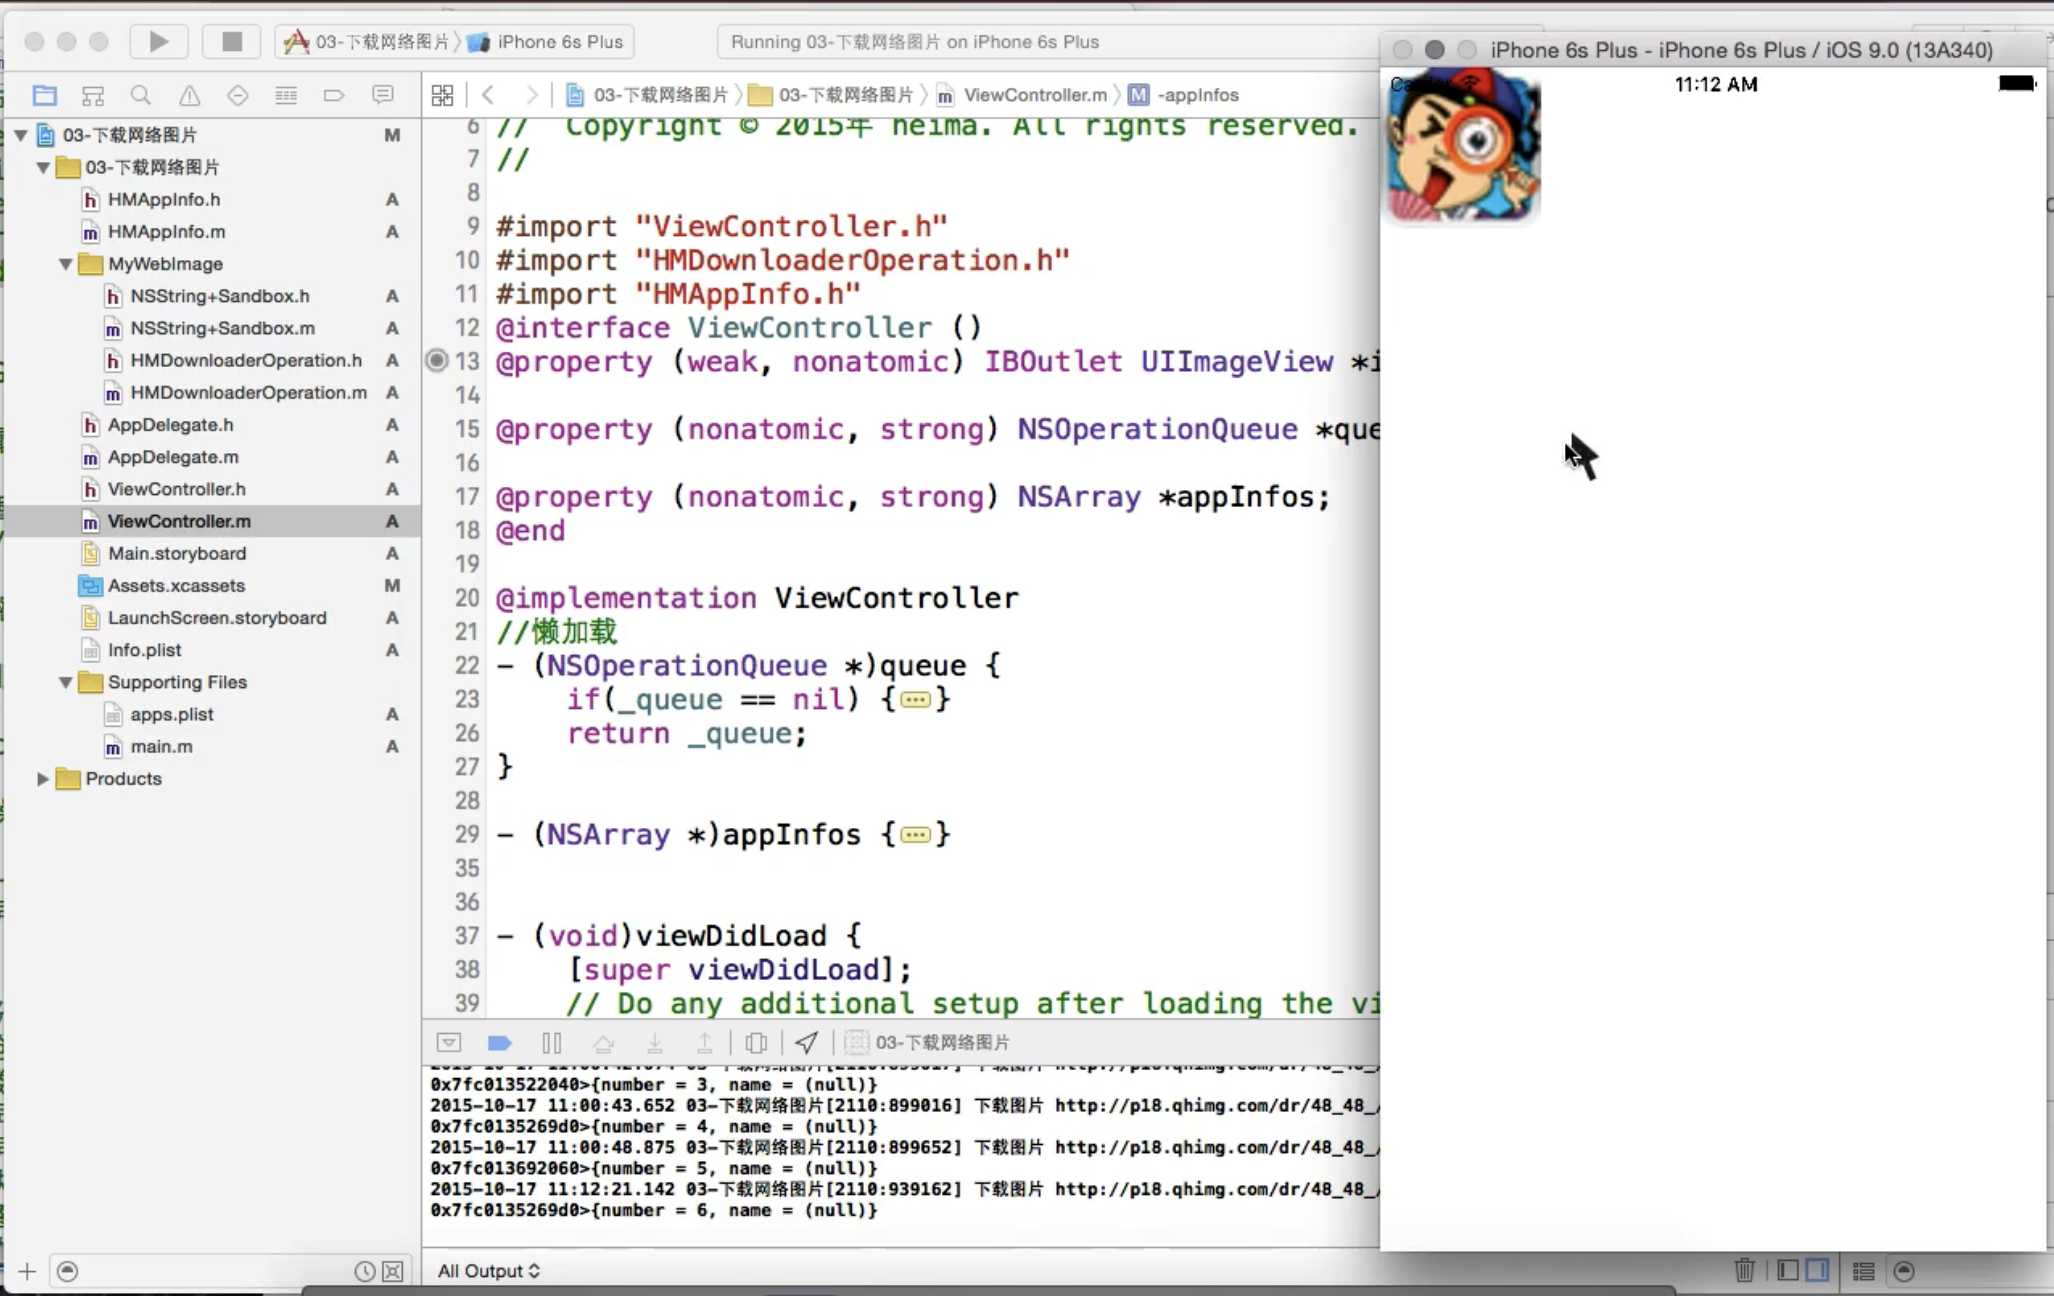The width and height of the screenshot is (2054, 1296).
Task: Select the iPhone 6s Plus scheme destination
Action: (559, 42)
